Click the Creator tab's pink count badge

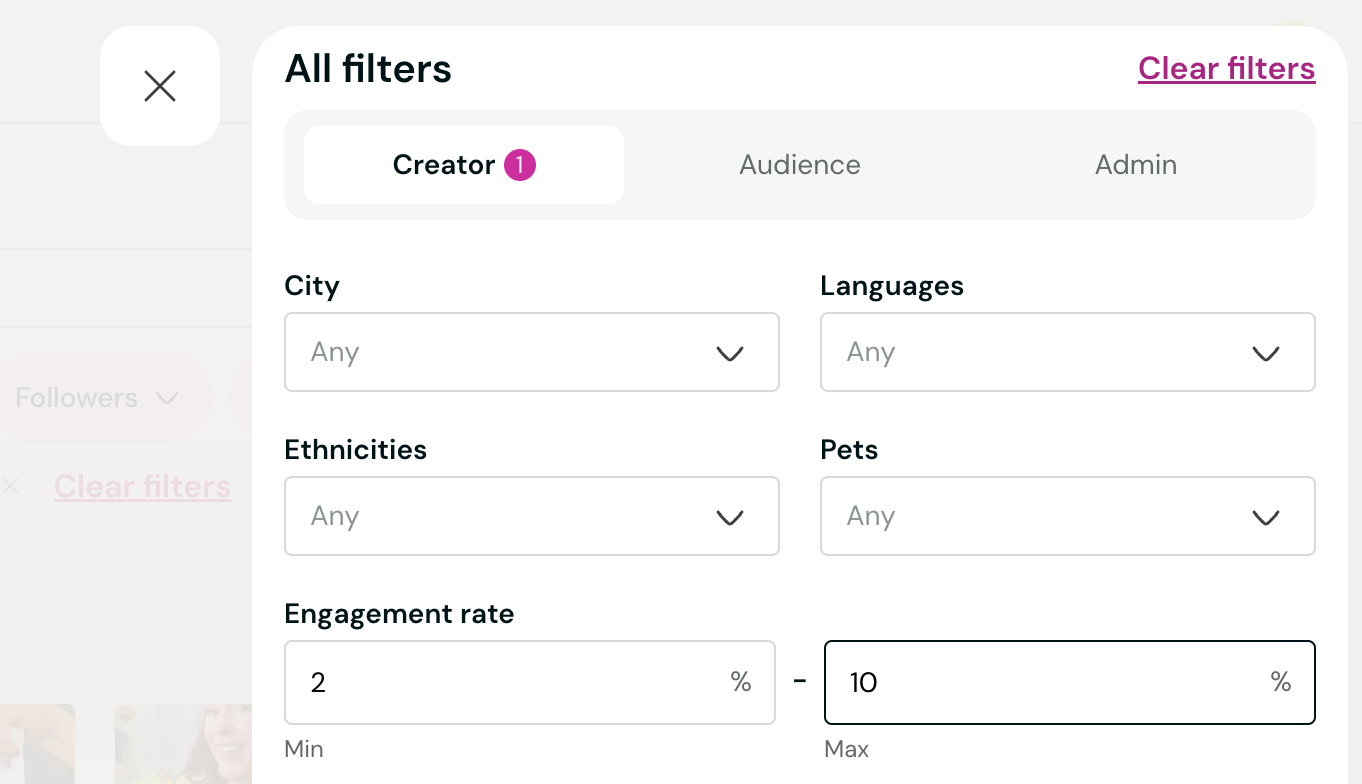click(x=520, y=165)
